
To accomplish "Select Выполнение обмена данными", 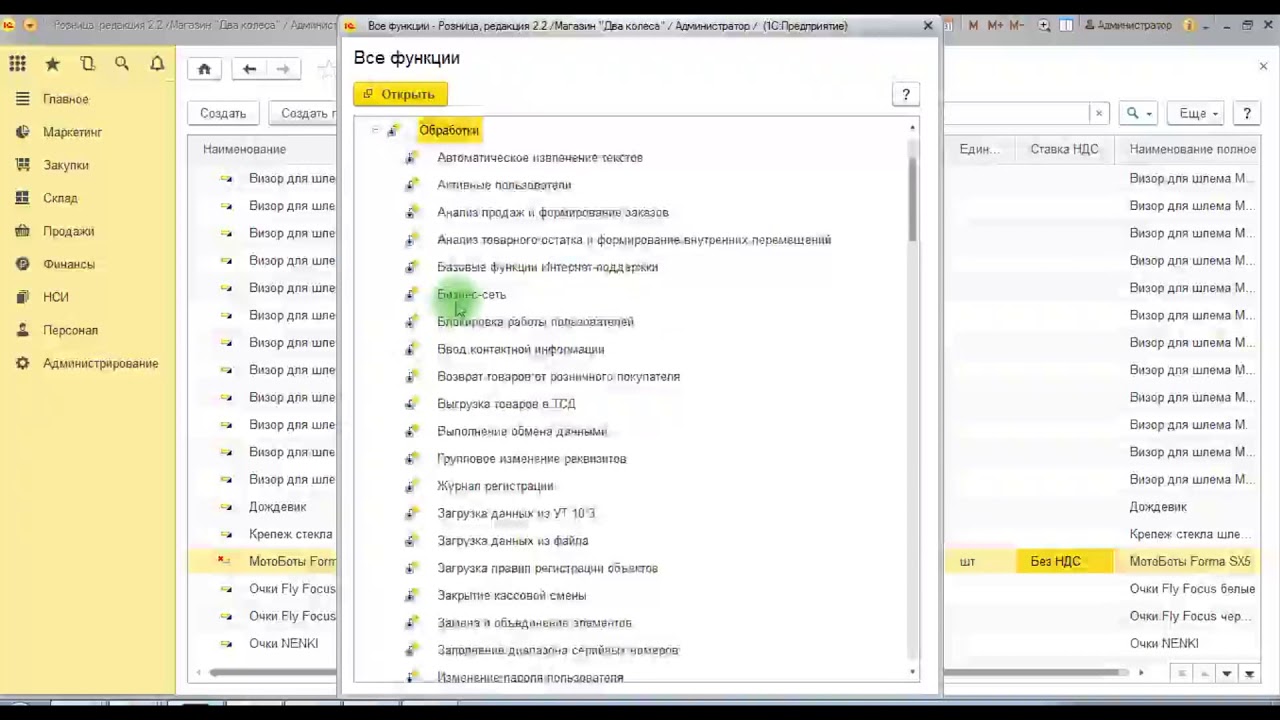I will pyautogui.click(x=521, y=431).
